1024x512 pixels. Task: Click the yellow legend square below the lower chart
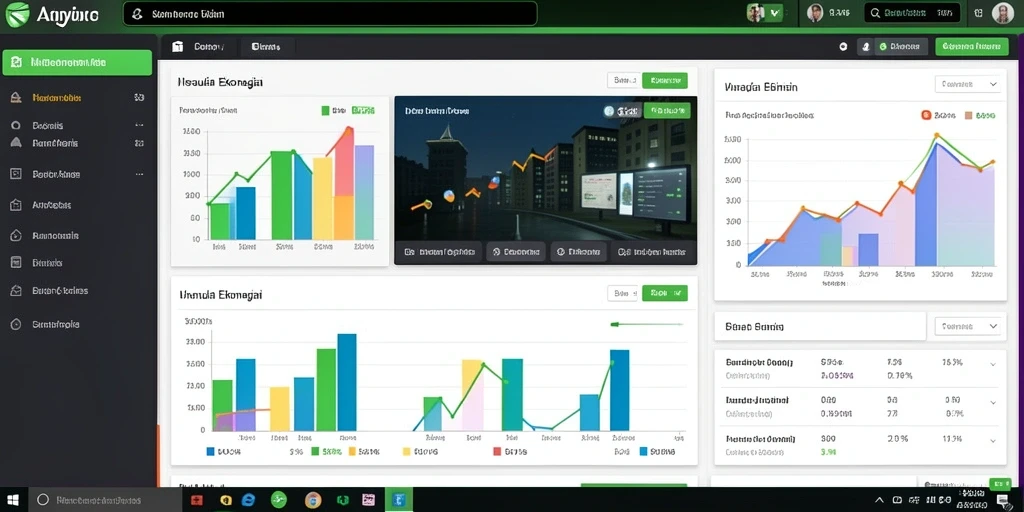click(407, 451)
